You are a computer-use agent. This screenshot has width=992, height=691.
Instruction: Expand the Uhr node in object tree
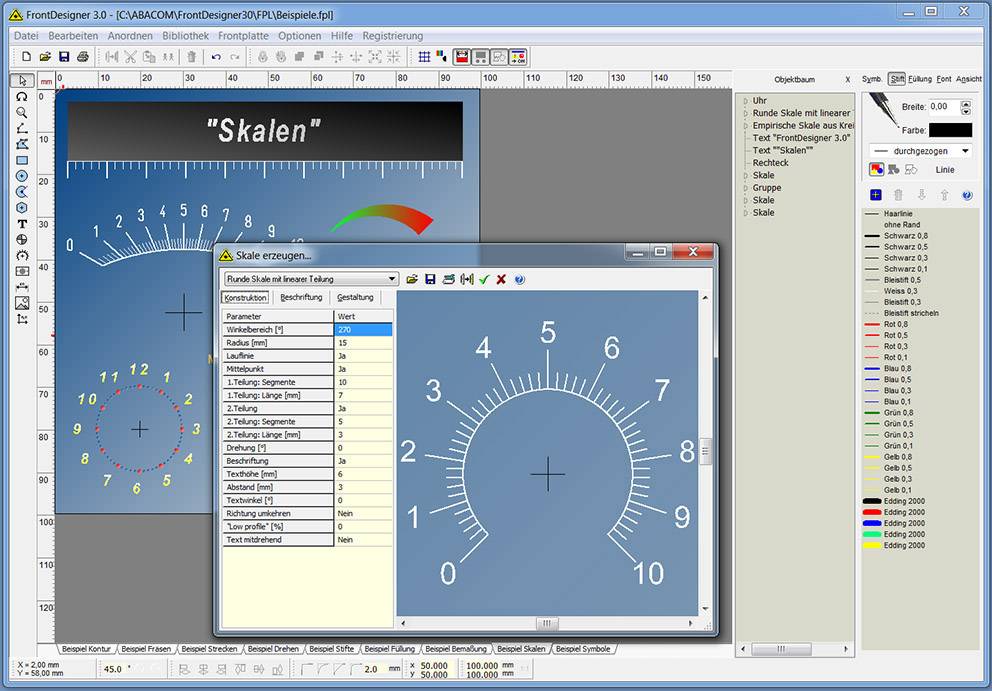746,101
